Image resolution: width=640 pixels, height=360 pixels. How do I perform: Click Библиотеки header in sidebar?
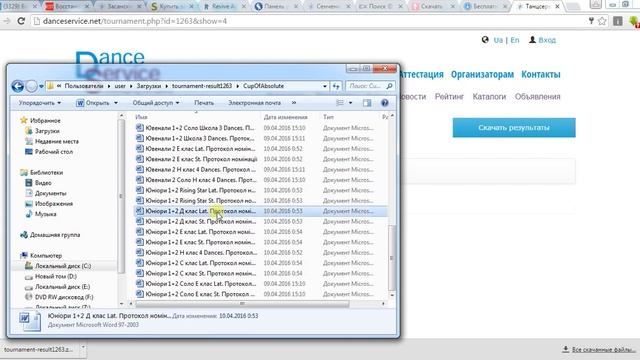46,172
